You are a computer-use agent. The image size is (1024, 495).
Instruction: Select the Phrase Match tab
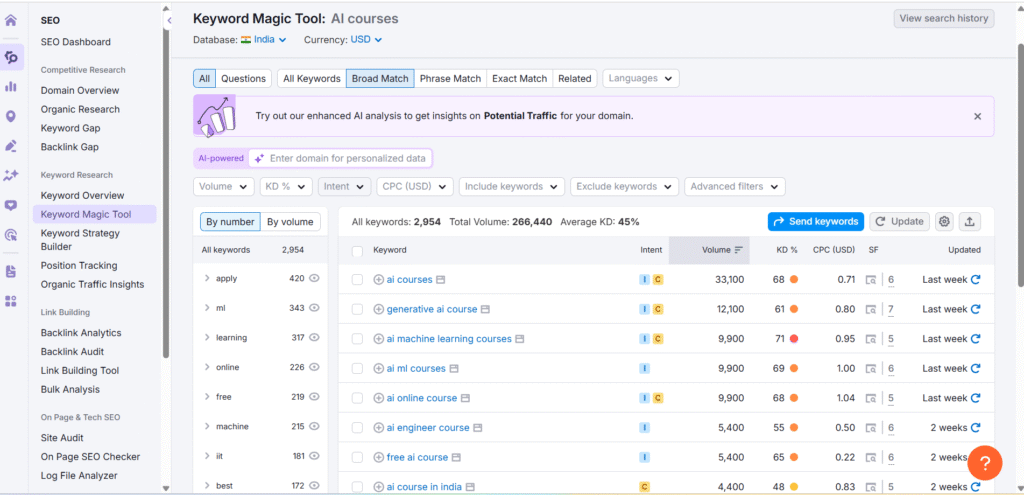[x=451, y=78]
